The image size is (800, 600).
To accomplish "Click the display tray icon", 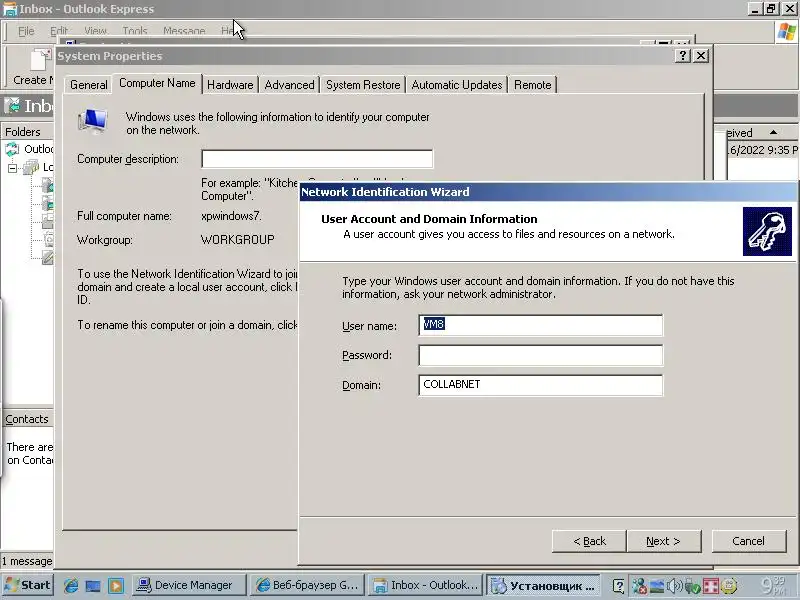I will click(657, 586).
